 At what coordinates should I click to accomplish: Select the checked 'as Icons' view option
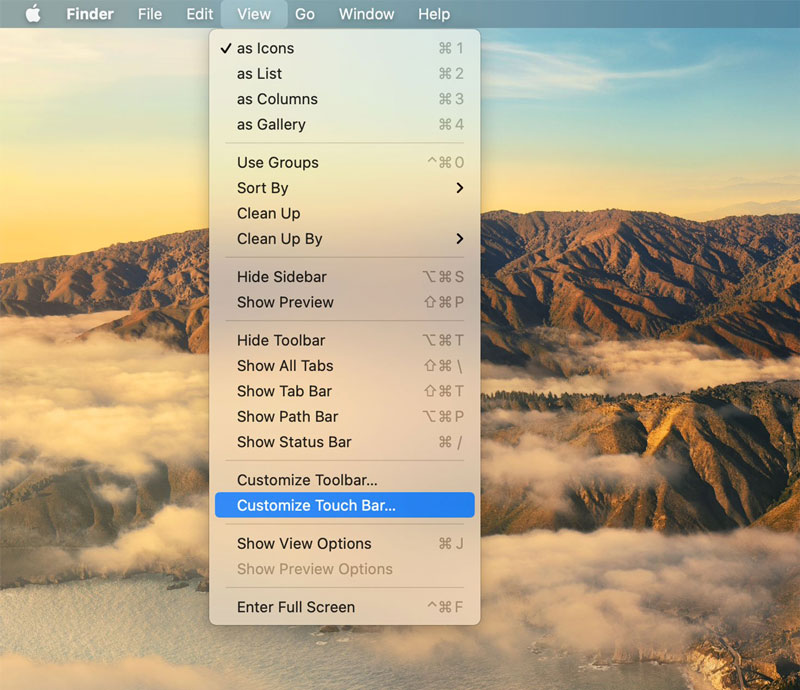pyautogui.click(x=265, y=48)
